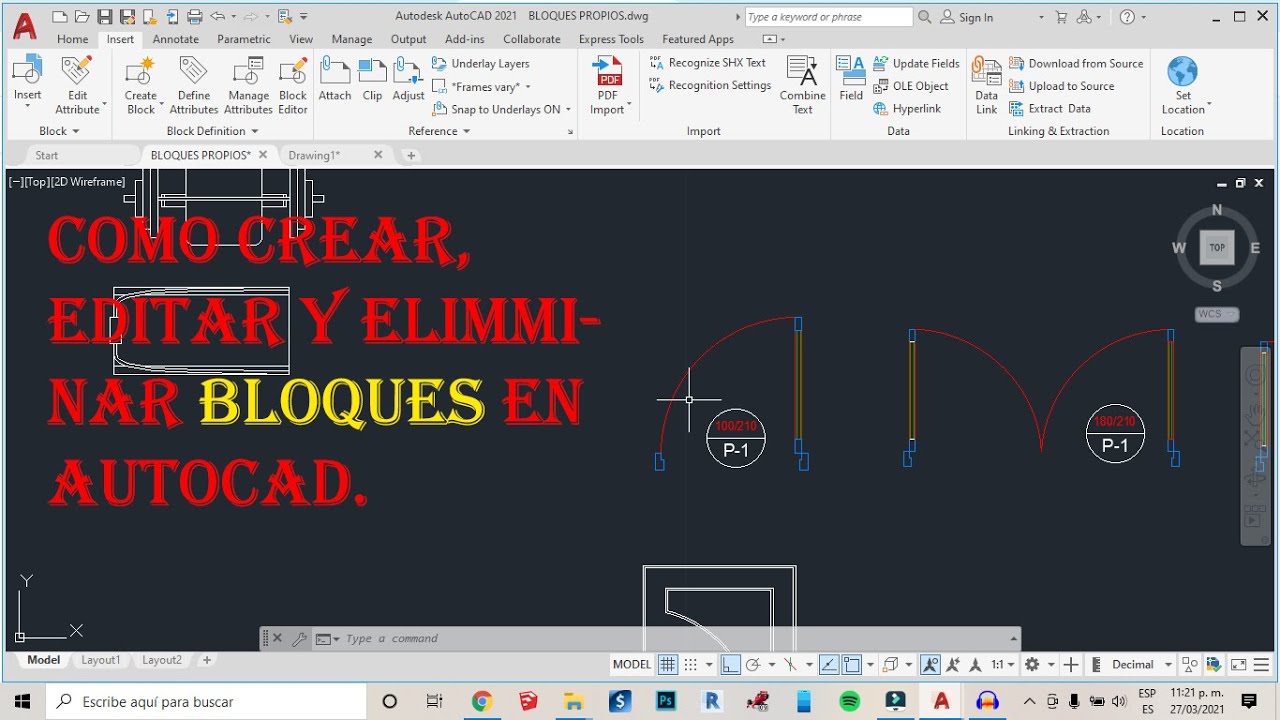Click the Combine Text tool
Viewport: 1280px width, 720px height.
[x=803, y=85]
